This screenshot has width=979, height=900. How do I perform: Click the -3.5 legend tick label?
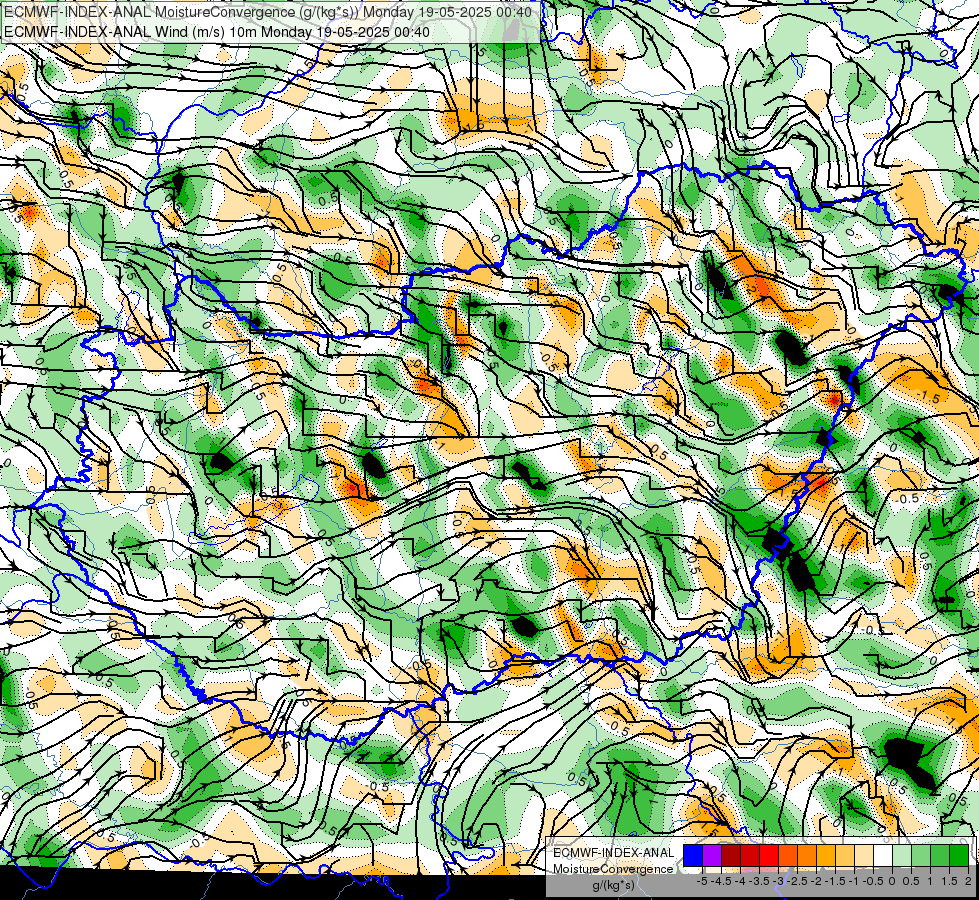click(758, 881)
